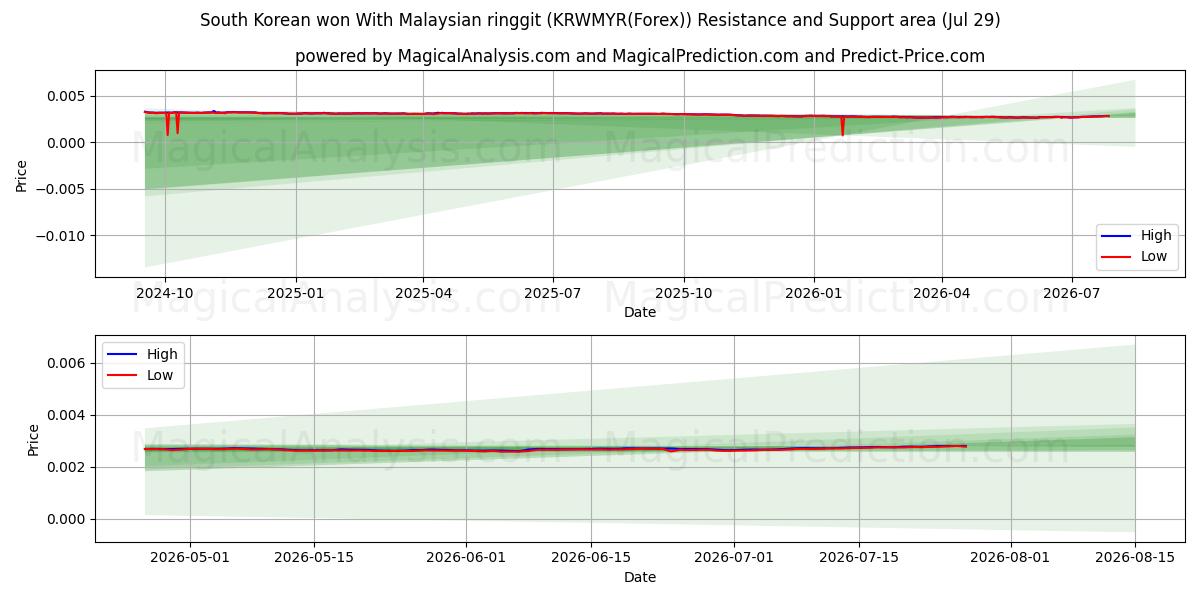Click the '2026-06-15' tick label on the bottom chart
Viewport: 1200px width, 600px height.
click(591, 559)
